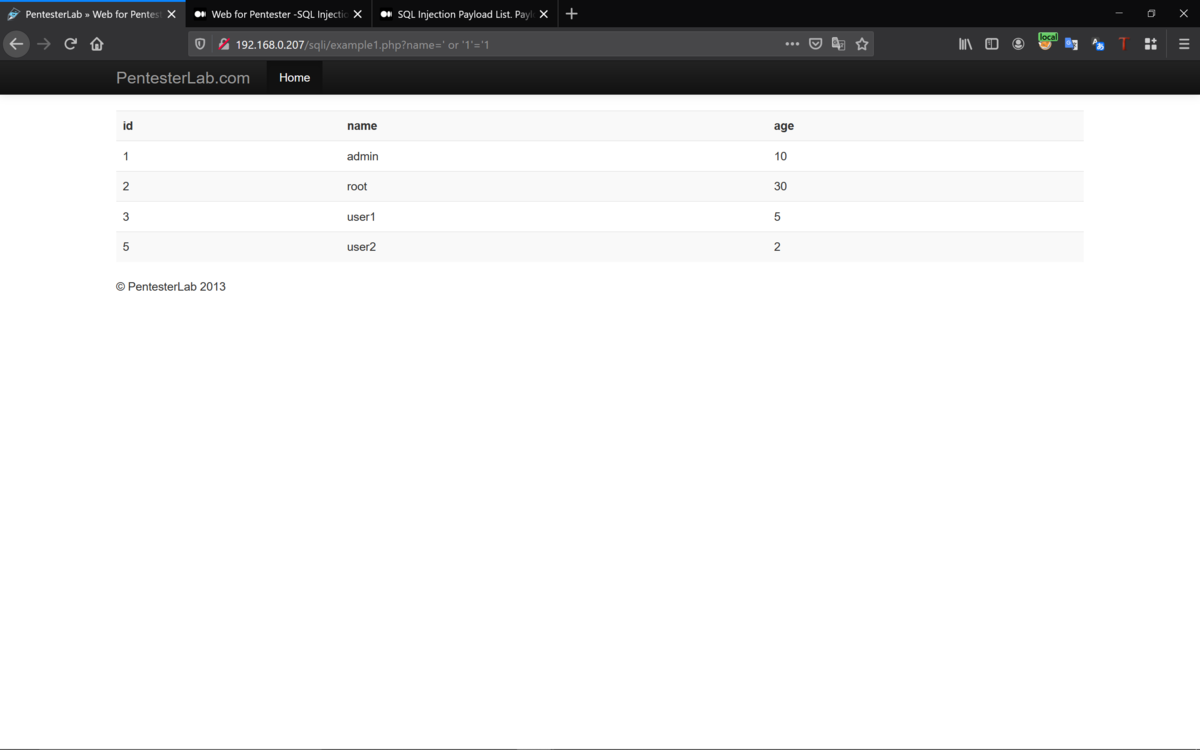Open Firefox account menu
Screen dimensions: 1200x750
tap(1018, 44)
